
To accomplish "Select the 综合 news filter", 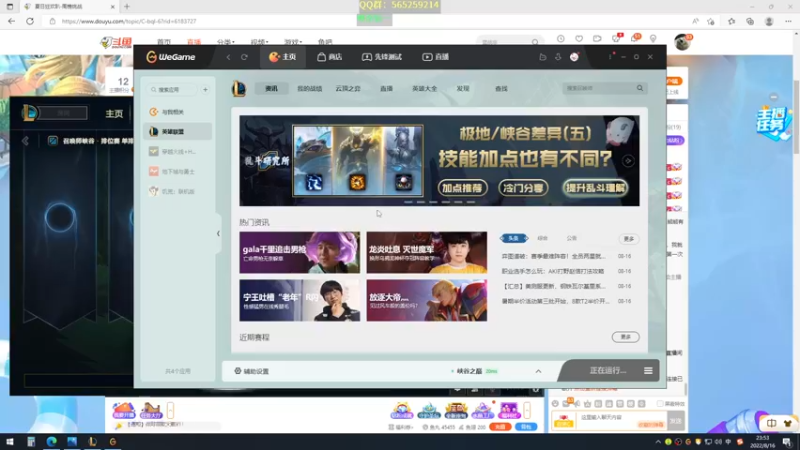I will click(542, 238).
